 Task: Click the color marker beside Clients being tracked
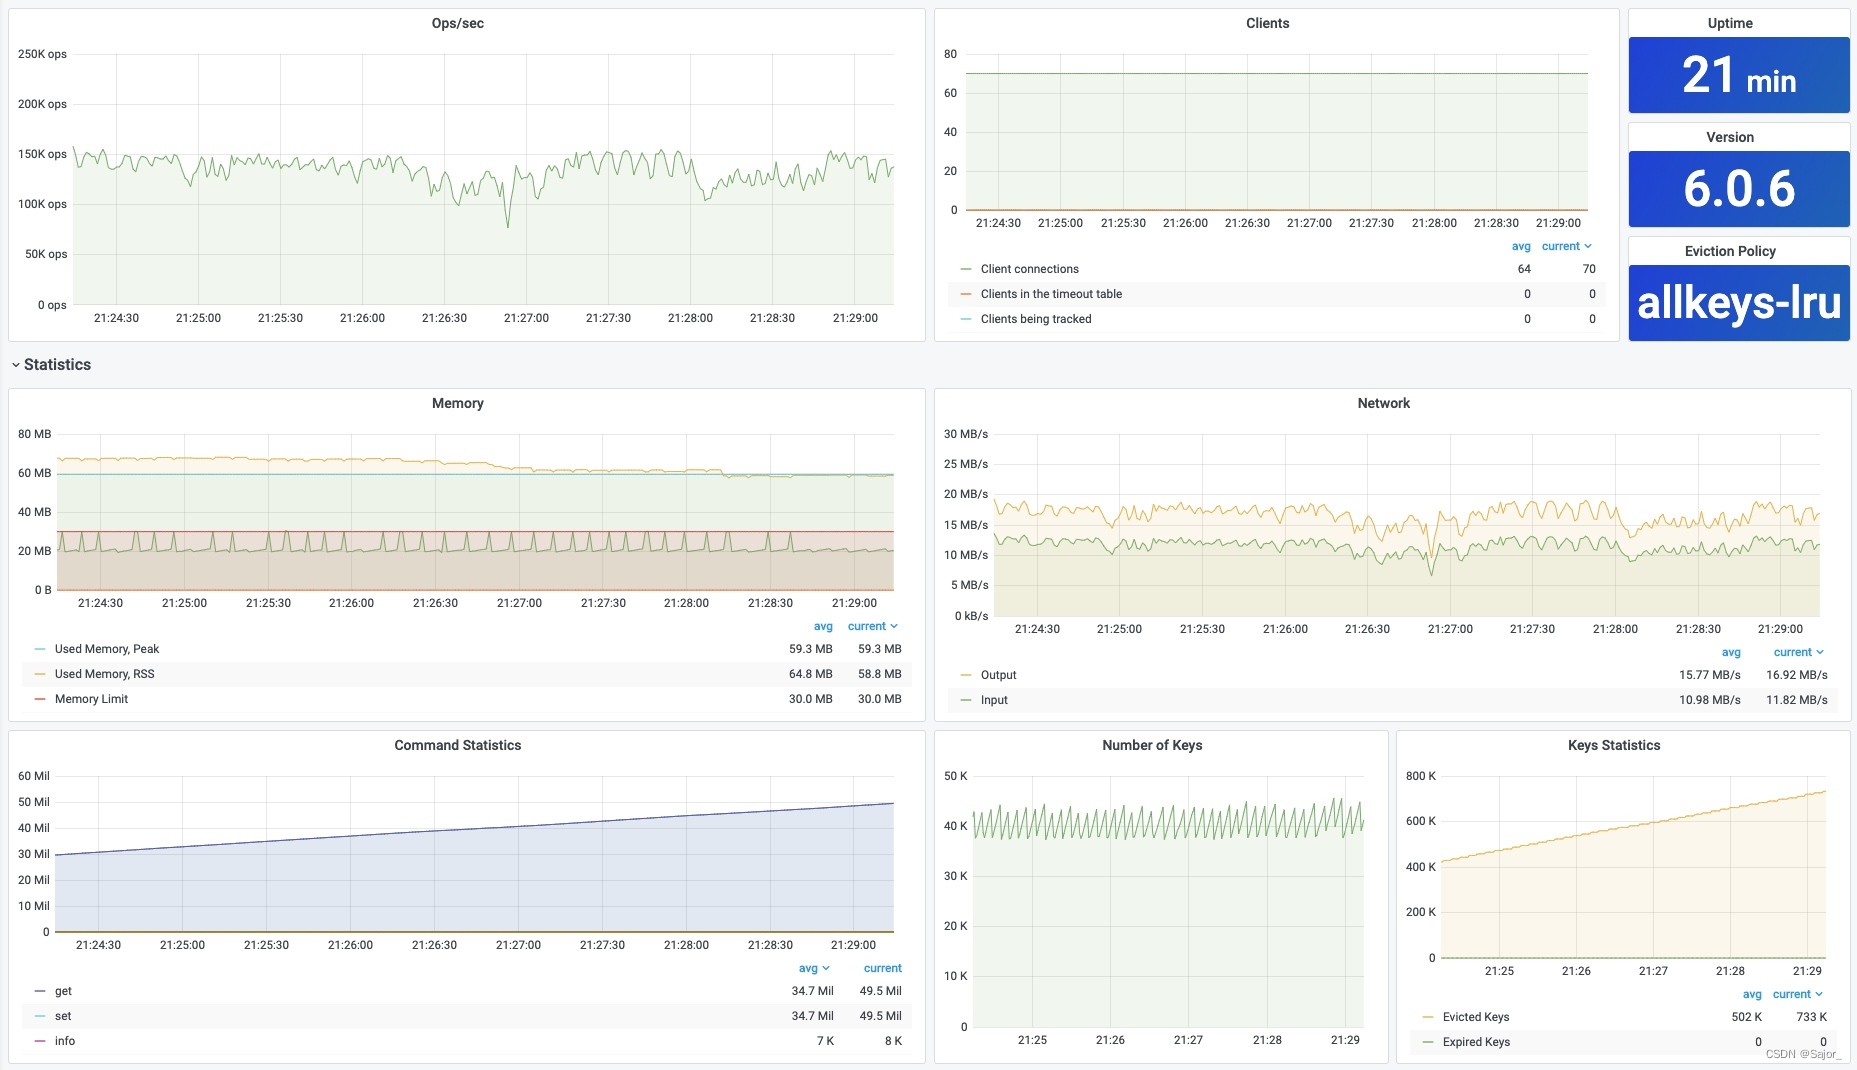pyautogui.click(x=965, y=319)
